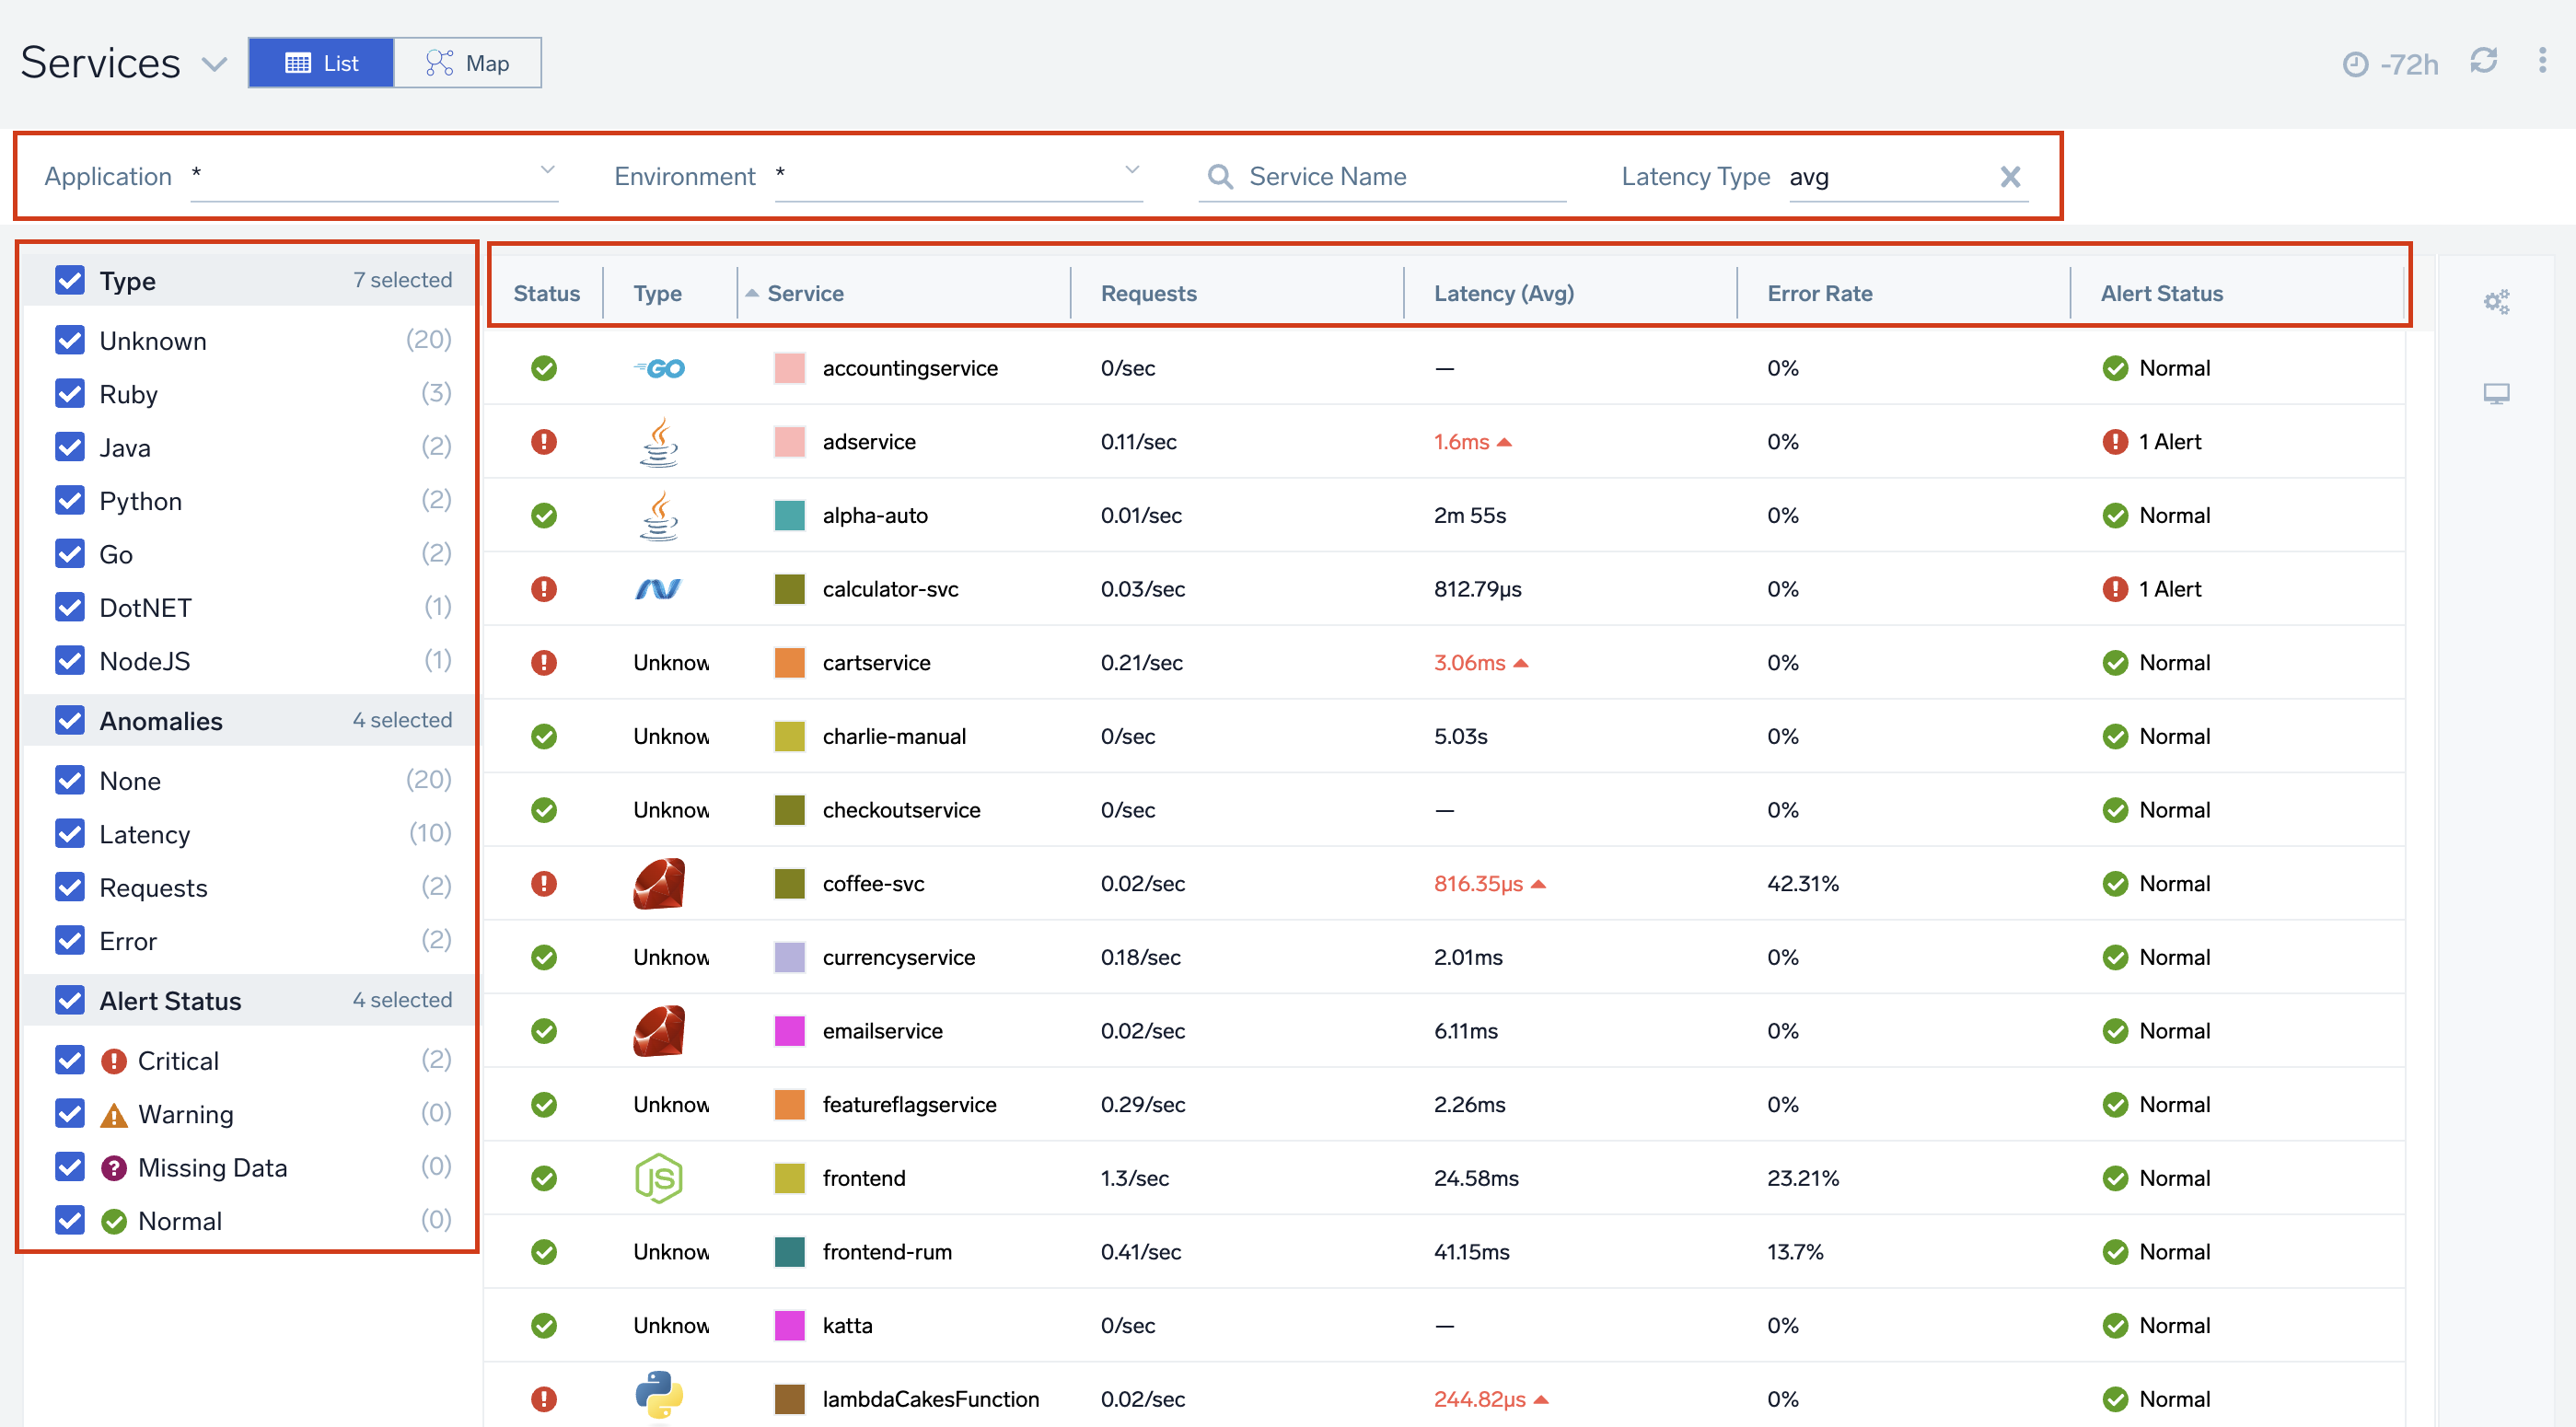Expand the Services title dropdown
This screenshot has height=1427, width=2576.
(214, 64)
